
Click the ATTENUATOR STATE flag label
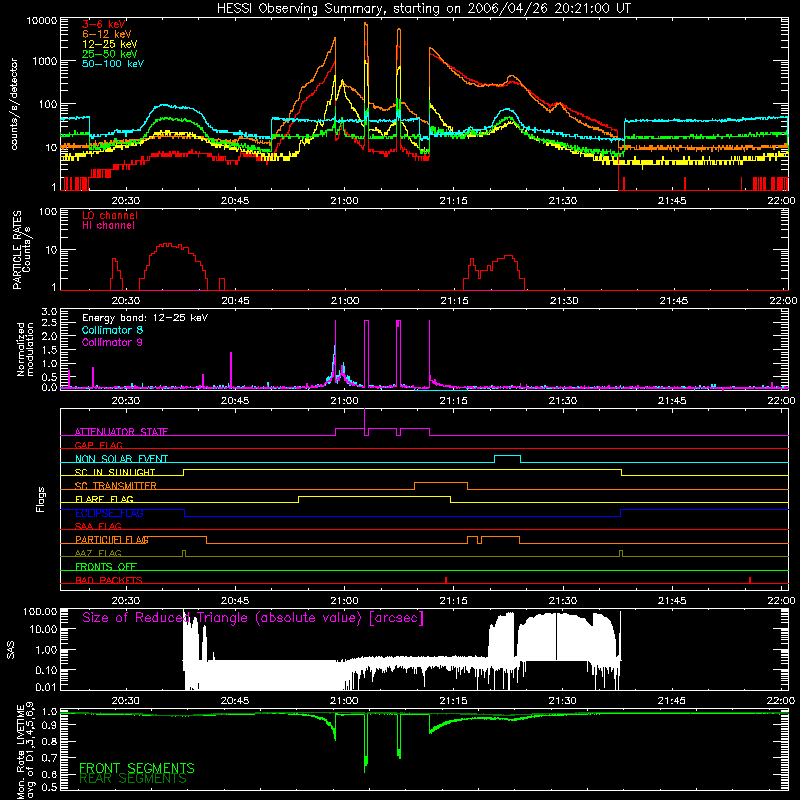[121, 432]
